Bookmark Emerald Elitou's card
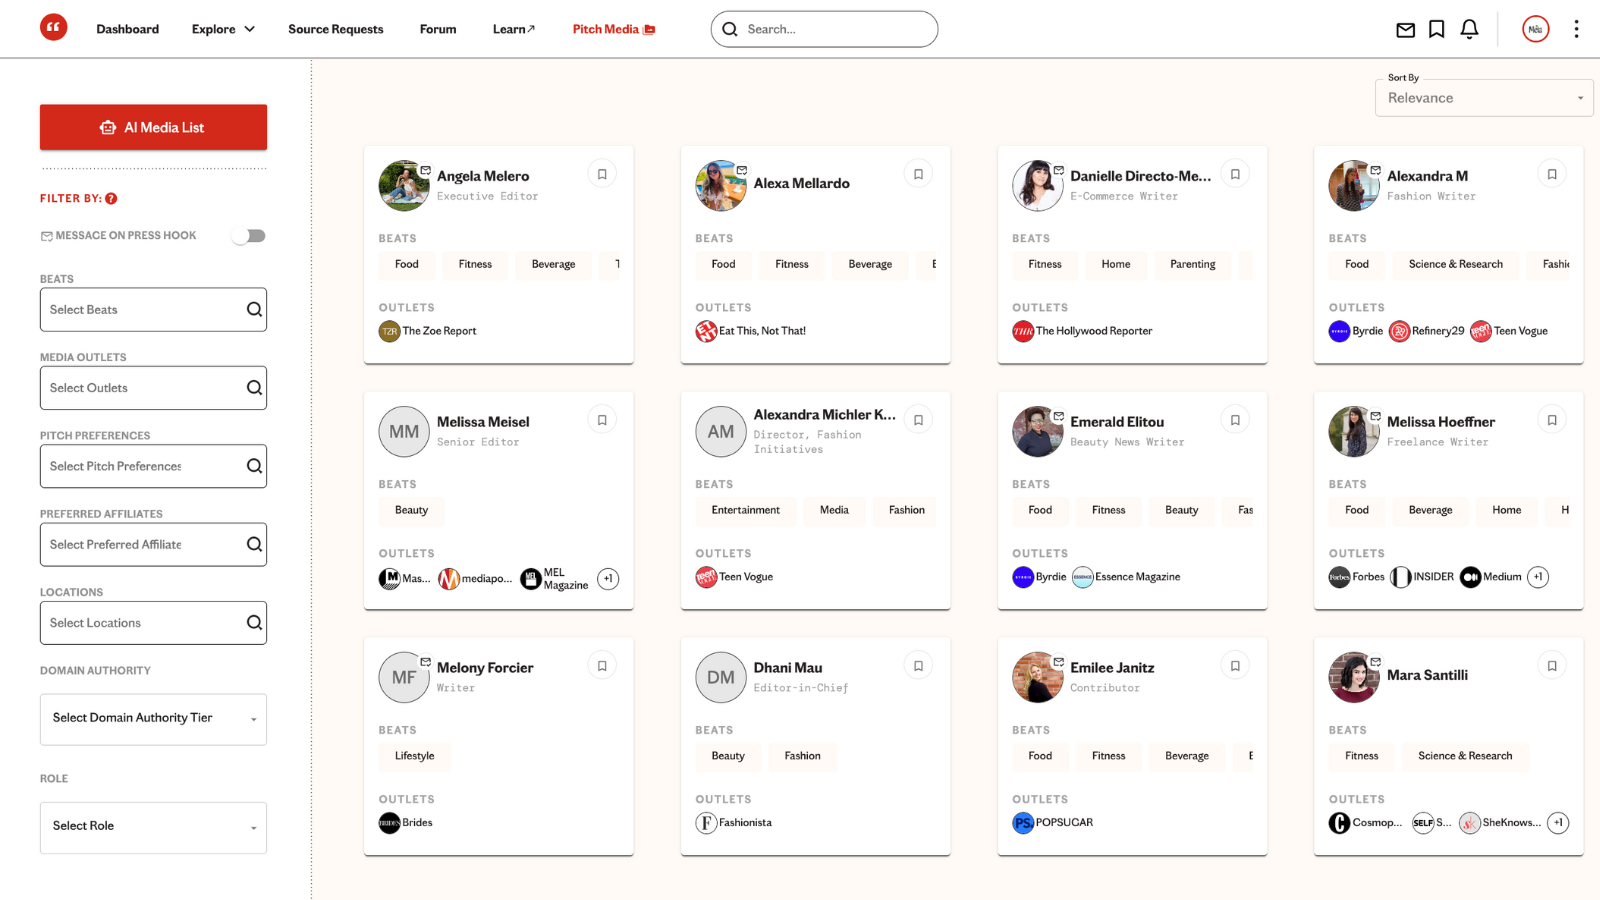The width and height of the screenshot is (1600, 900). point(1235,420)
